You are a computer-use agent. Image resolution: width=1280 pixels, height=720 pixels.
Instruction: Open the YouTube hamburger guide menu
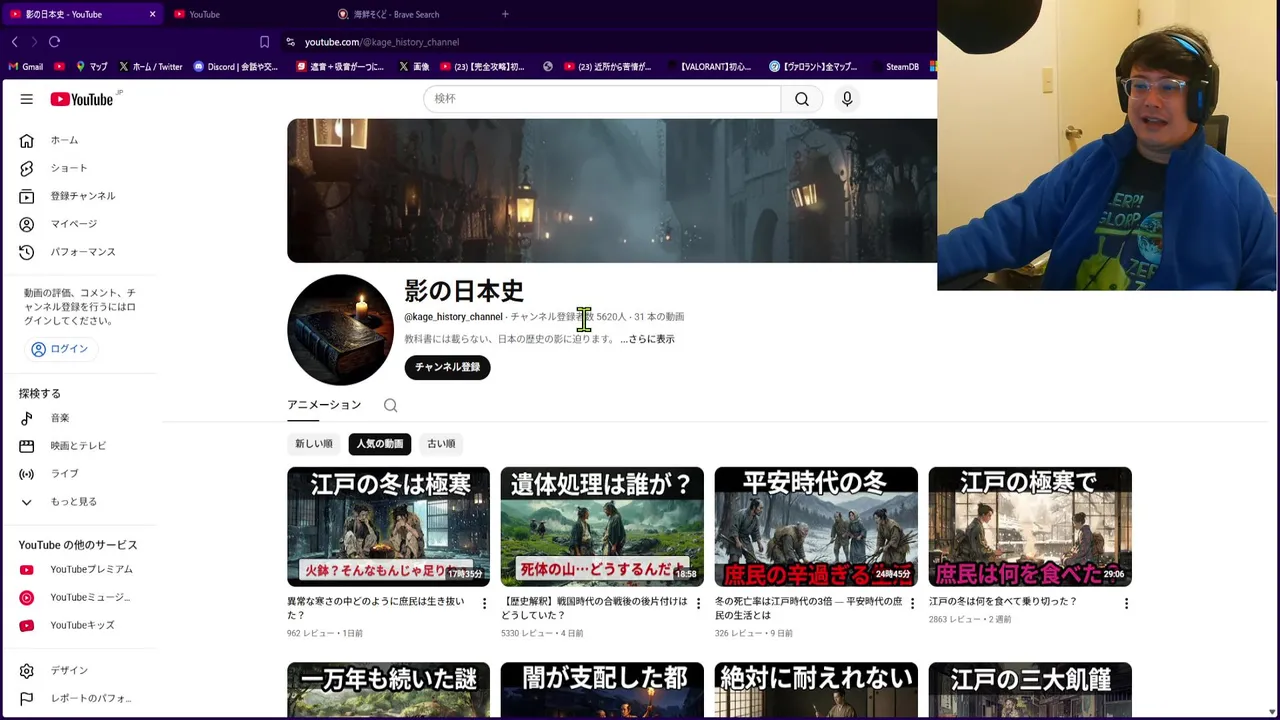[27, 99]
